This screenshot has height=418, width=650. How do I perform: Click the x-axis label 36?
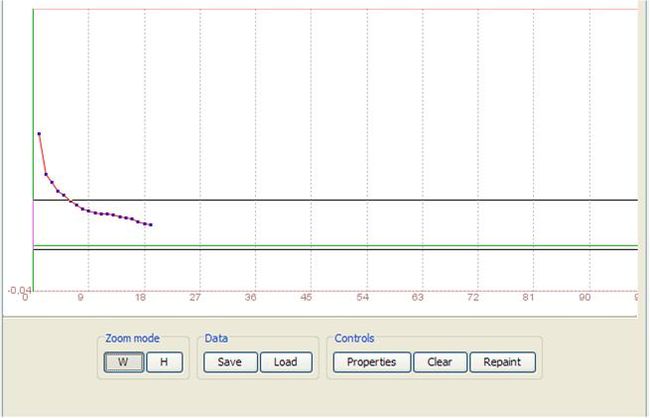(250, 297)
